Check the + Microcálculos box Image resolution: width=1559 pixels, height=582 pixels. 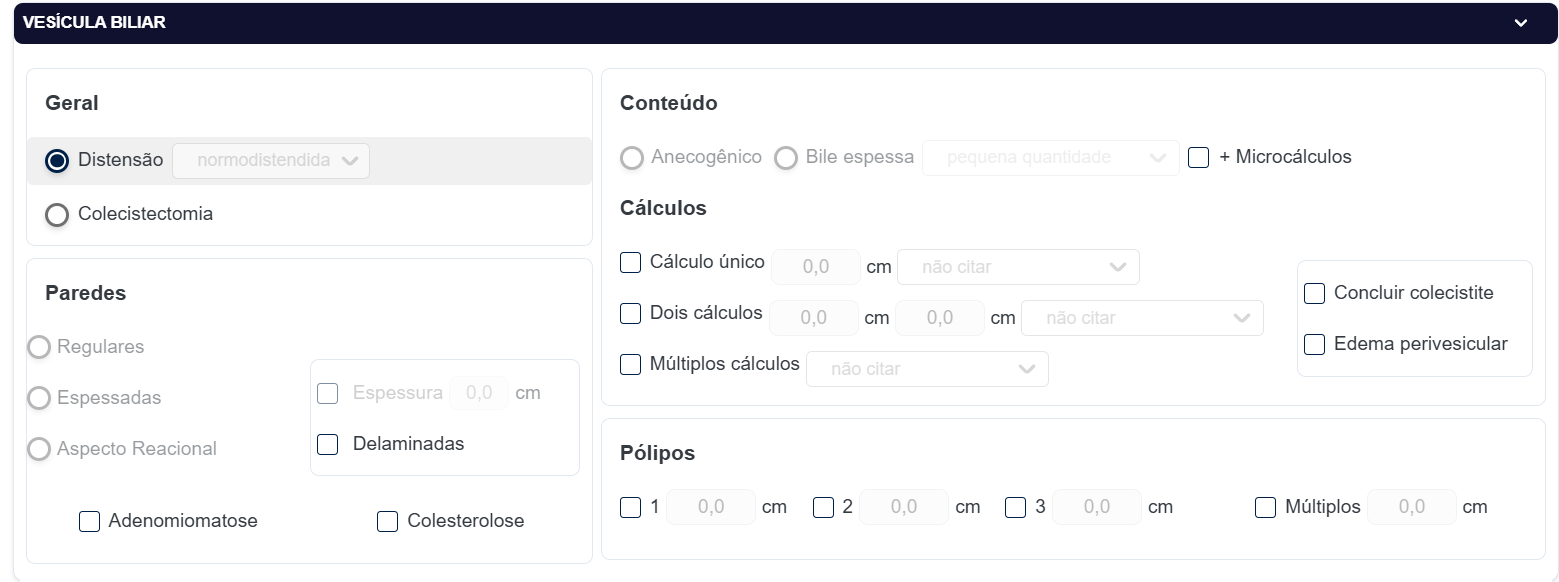click(1198, 157)
